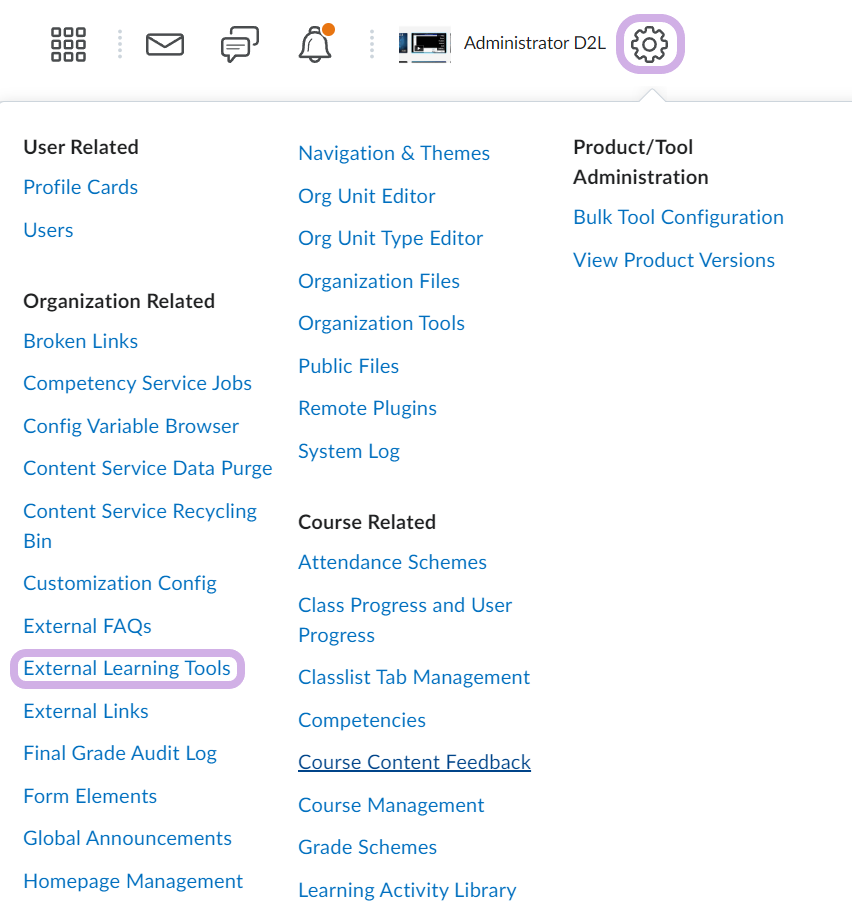The image size is (852, 912).
Task: Open Course Content Feedback
Action: click(414, 762)
